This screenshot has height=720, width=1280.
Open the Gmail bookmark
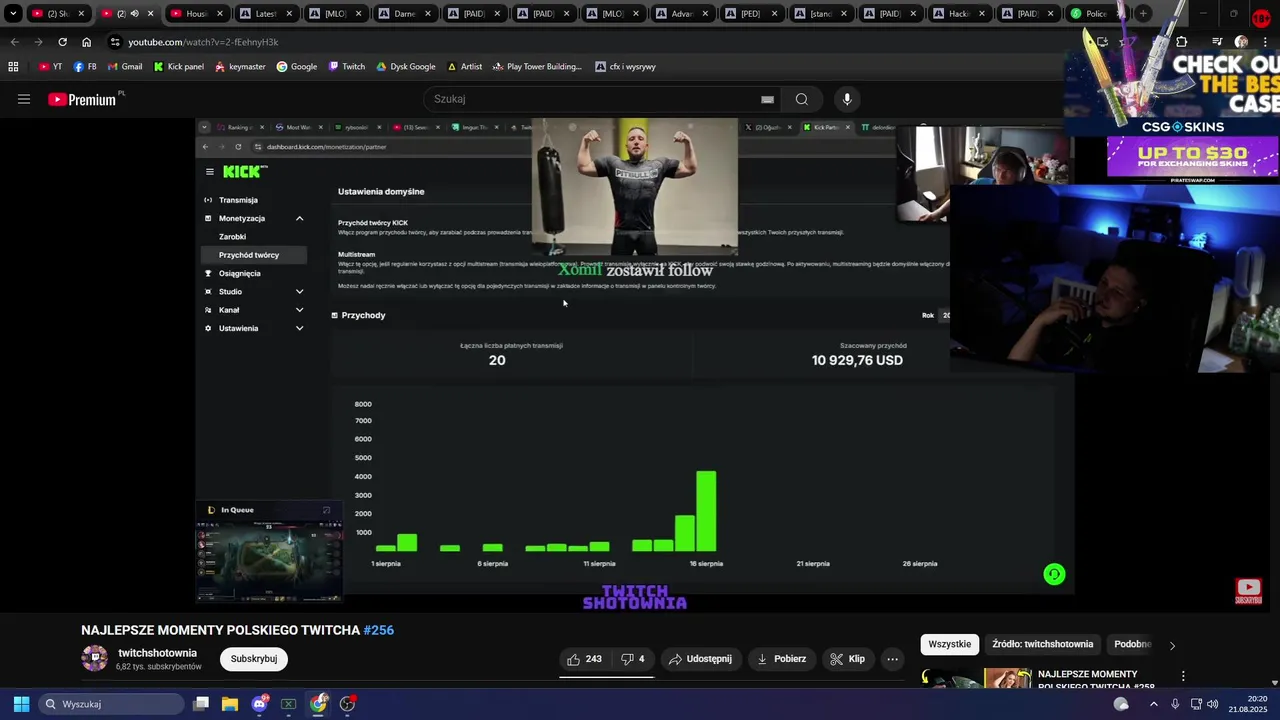[x=124, y=66]
